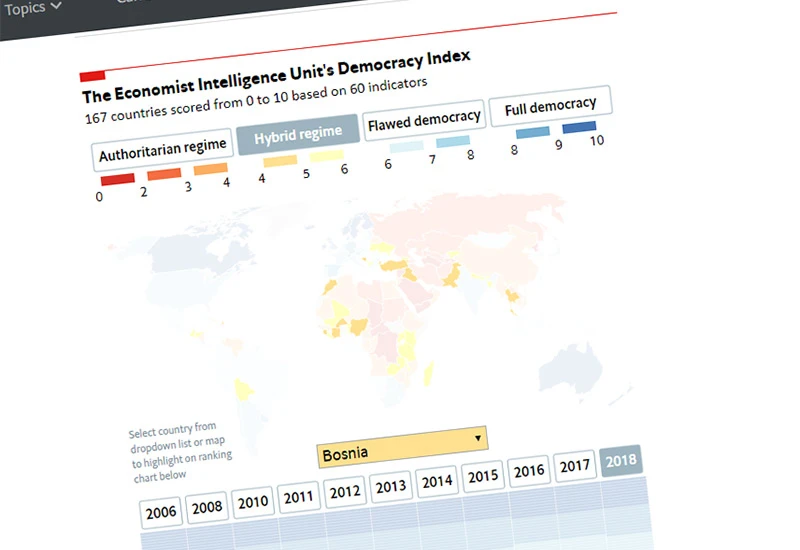
Task: Click highlighted Pakistan on the map
Action: pos(452,277)
